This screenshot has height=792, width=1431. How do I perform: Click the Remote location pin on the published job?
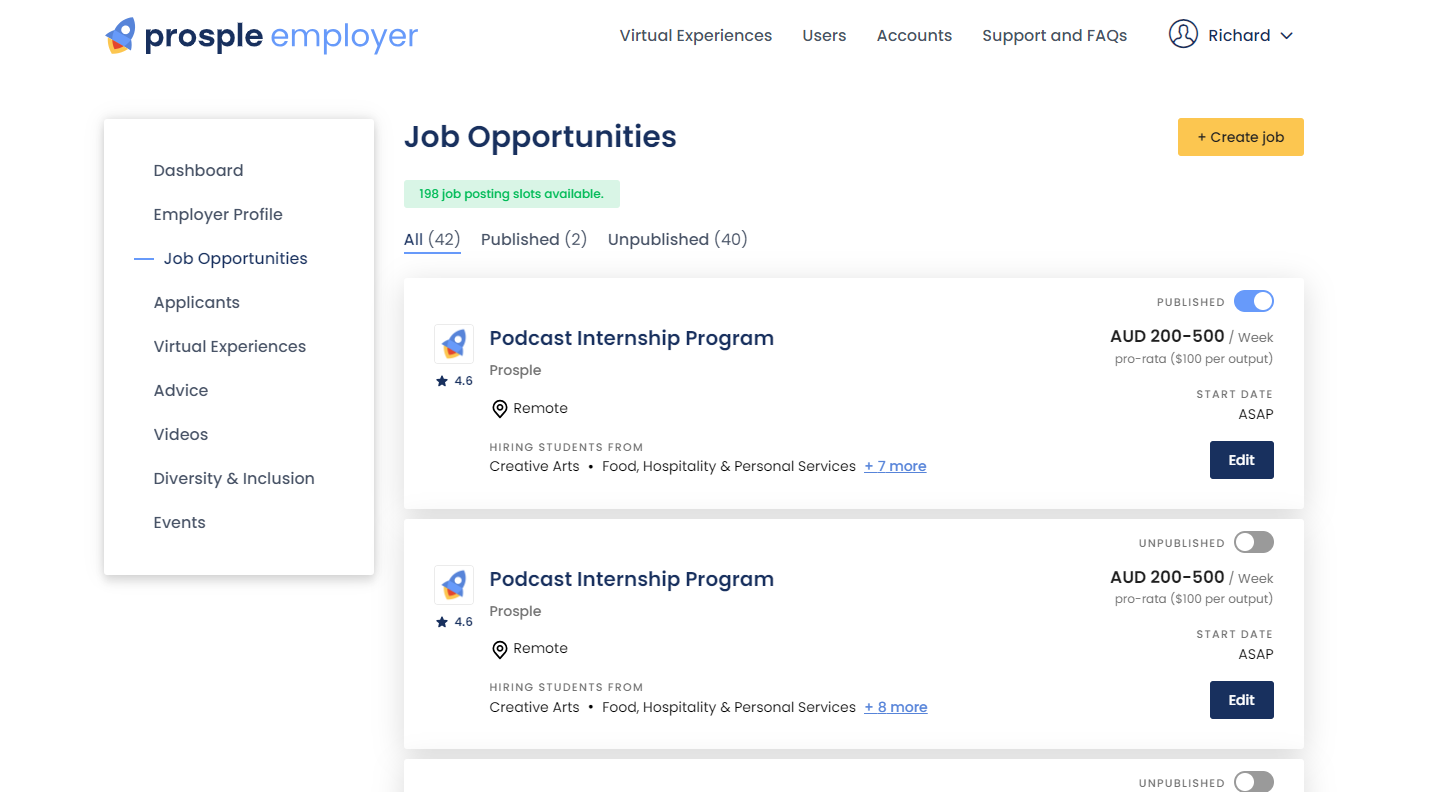(x=500, y=409)
